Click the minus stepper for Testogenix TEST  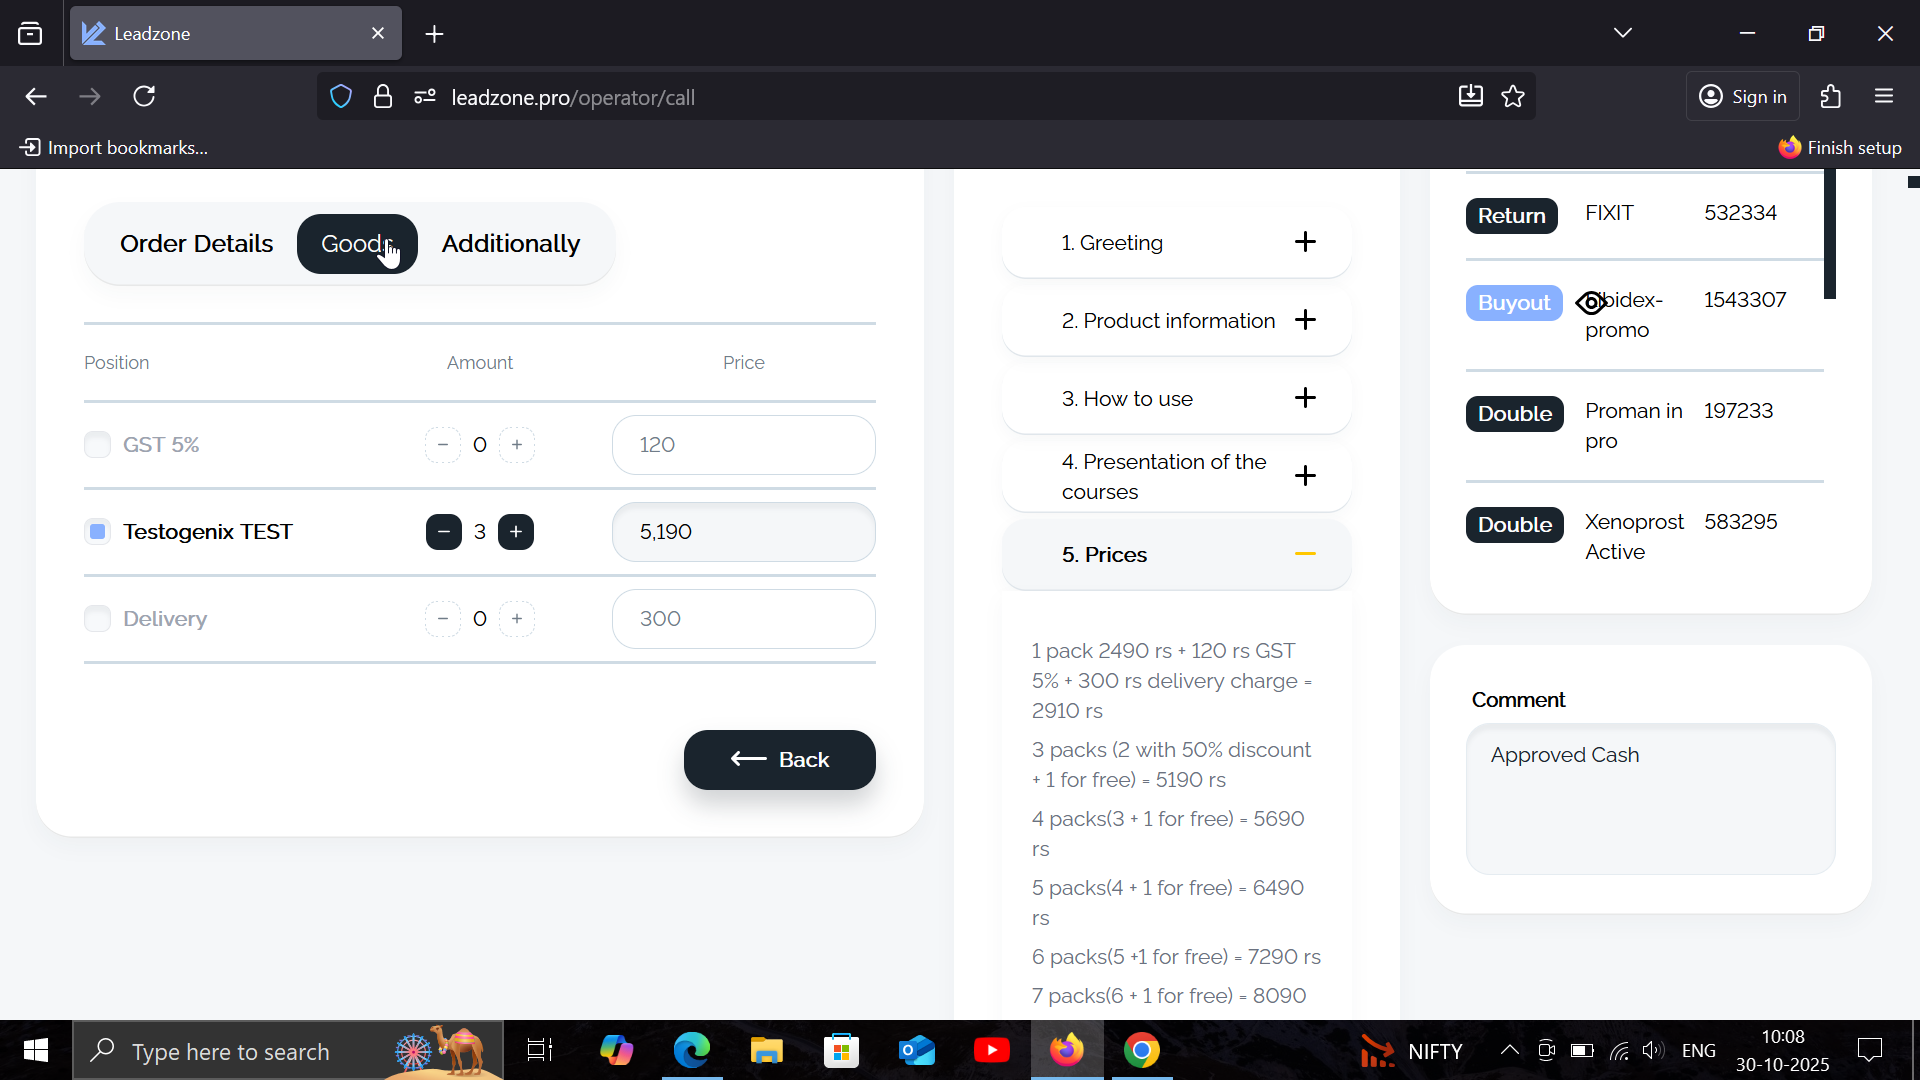443,532
